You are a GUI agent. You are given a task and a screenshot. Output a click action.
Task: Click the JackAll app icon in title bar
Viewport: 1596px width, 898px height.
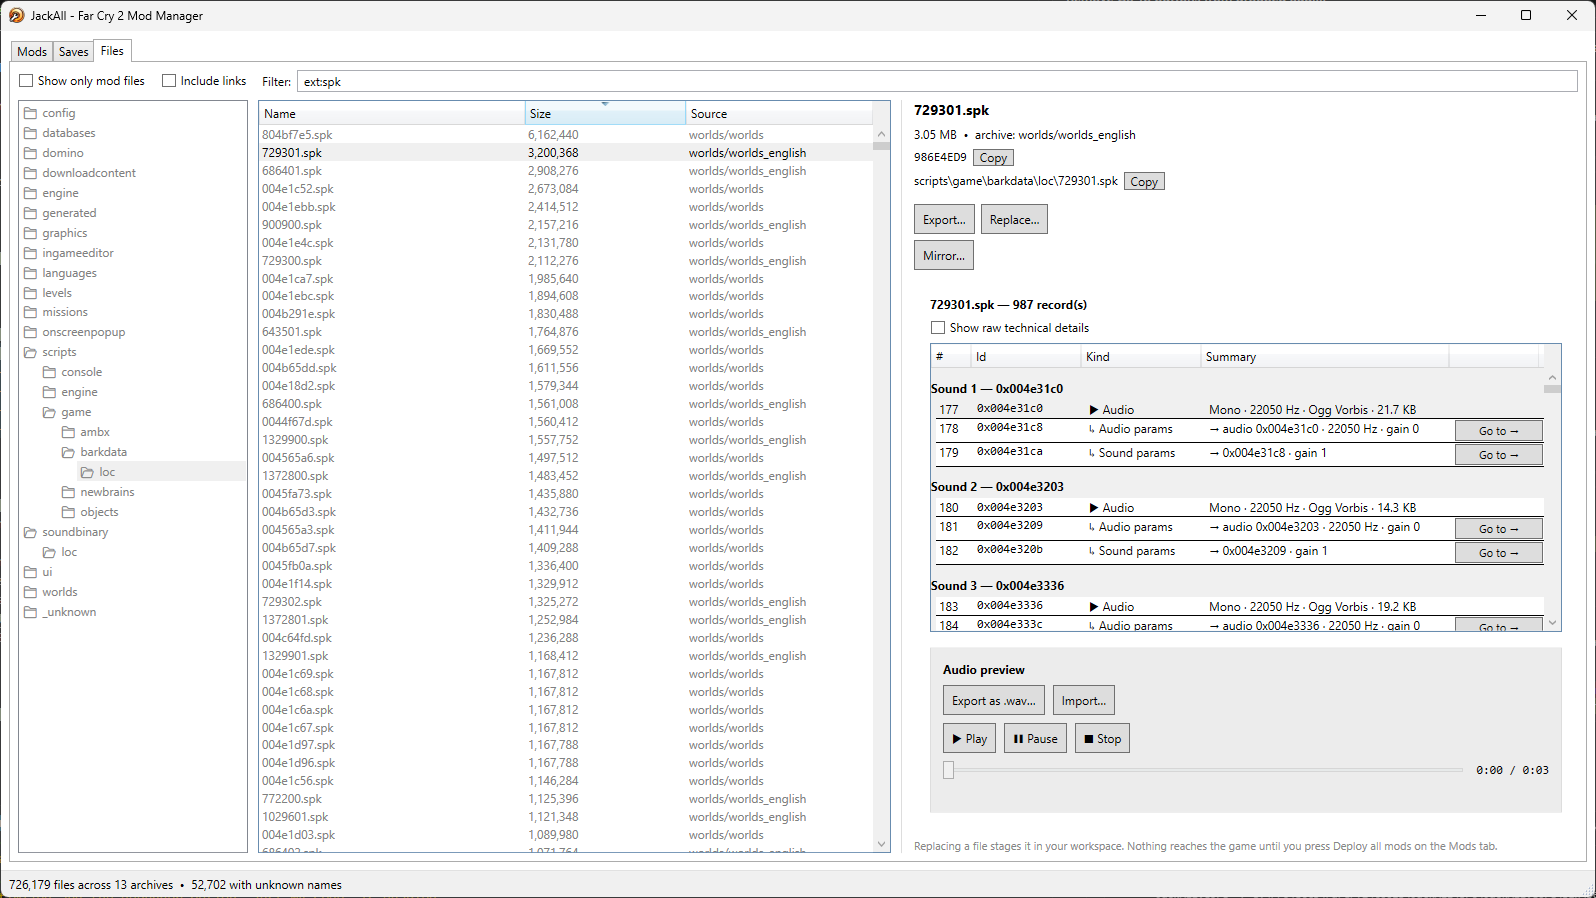coord(16,15)
